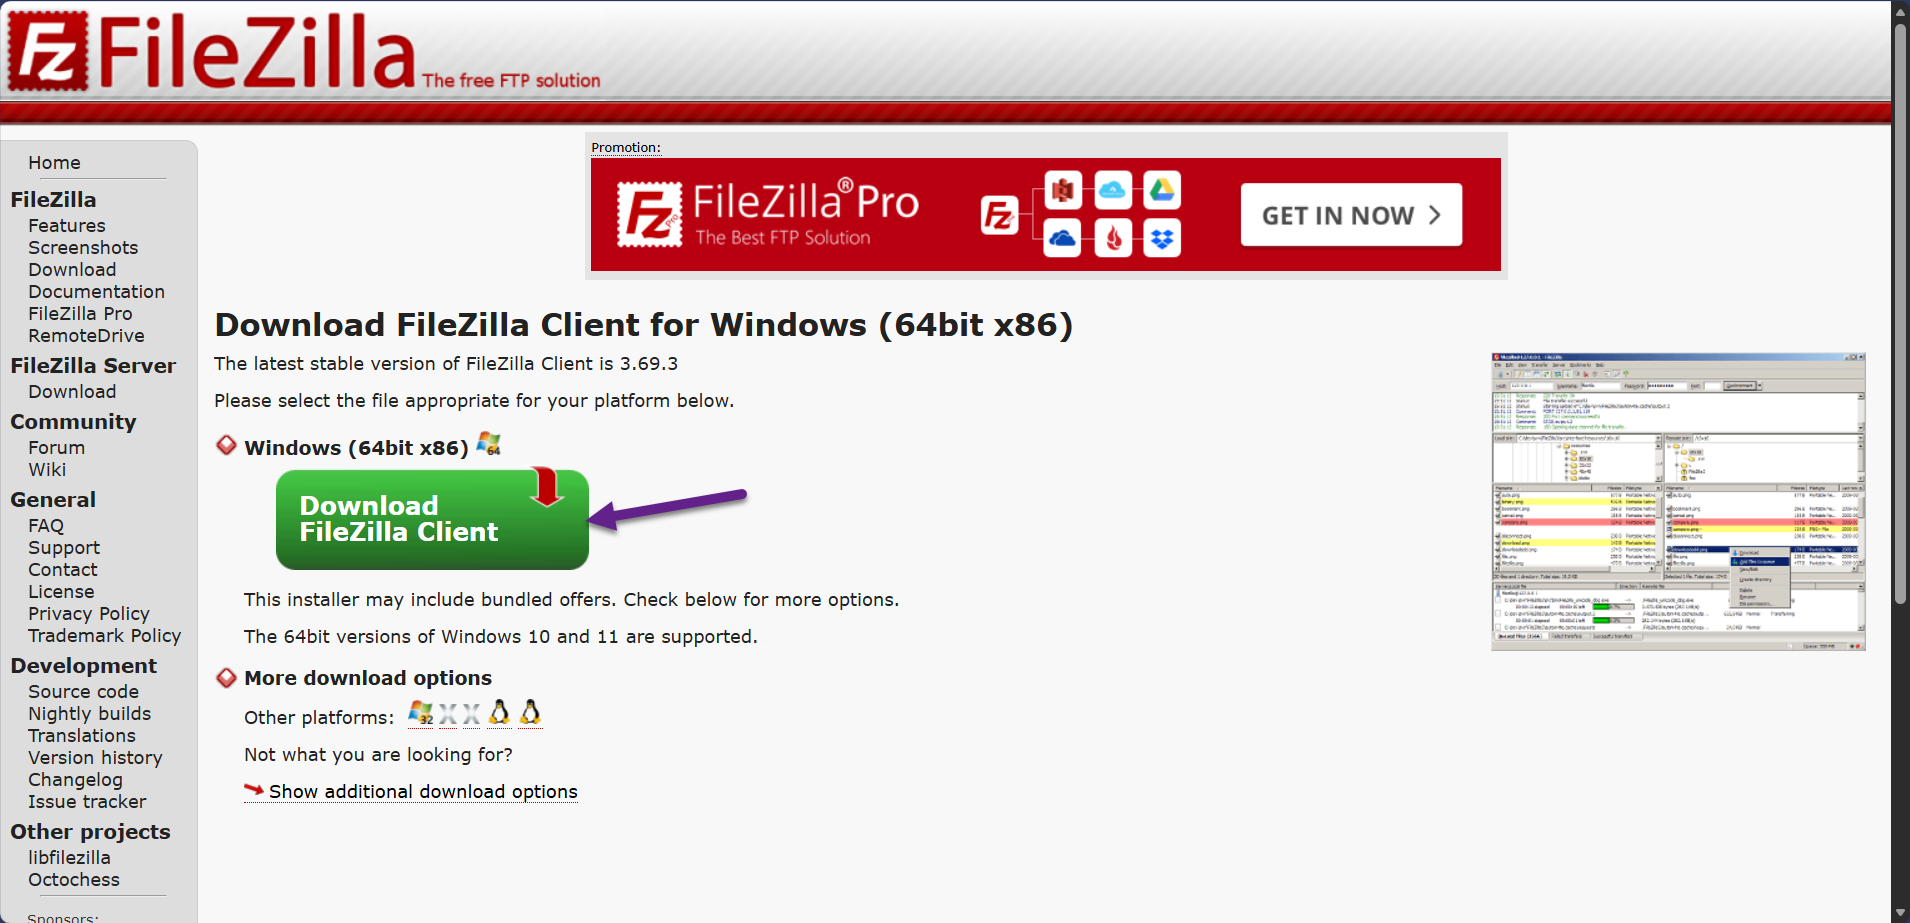Image resolution: width=1910 pixels, height=923 pixels.
Task: Go to the FileZilla Server Download link
Action: point(72,392)
